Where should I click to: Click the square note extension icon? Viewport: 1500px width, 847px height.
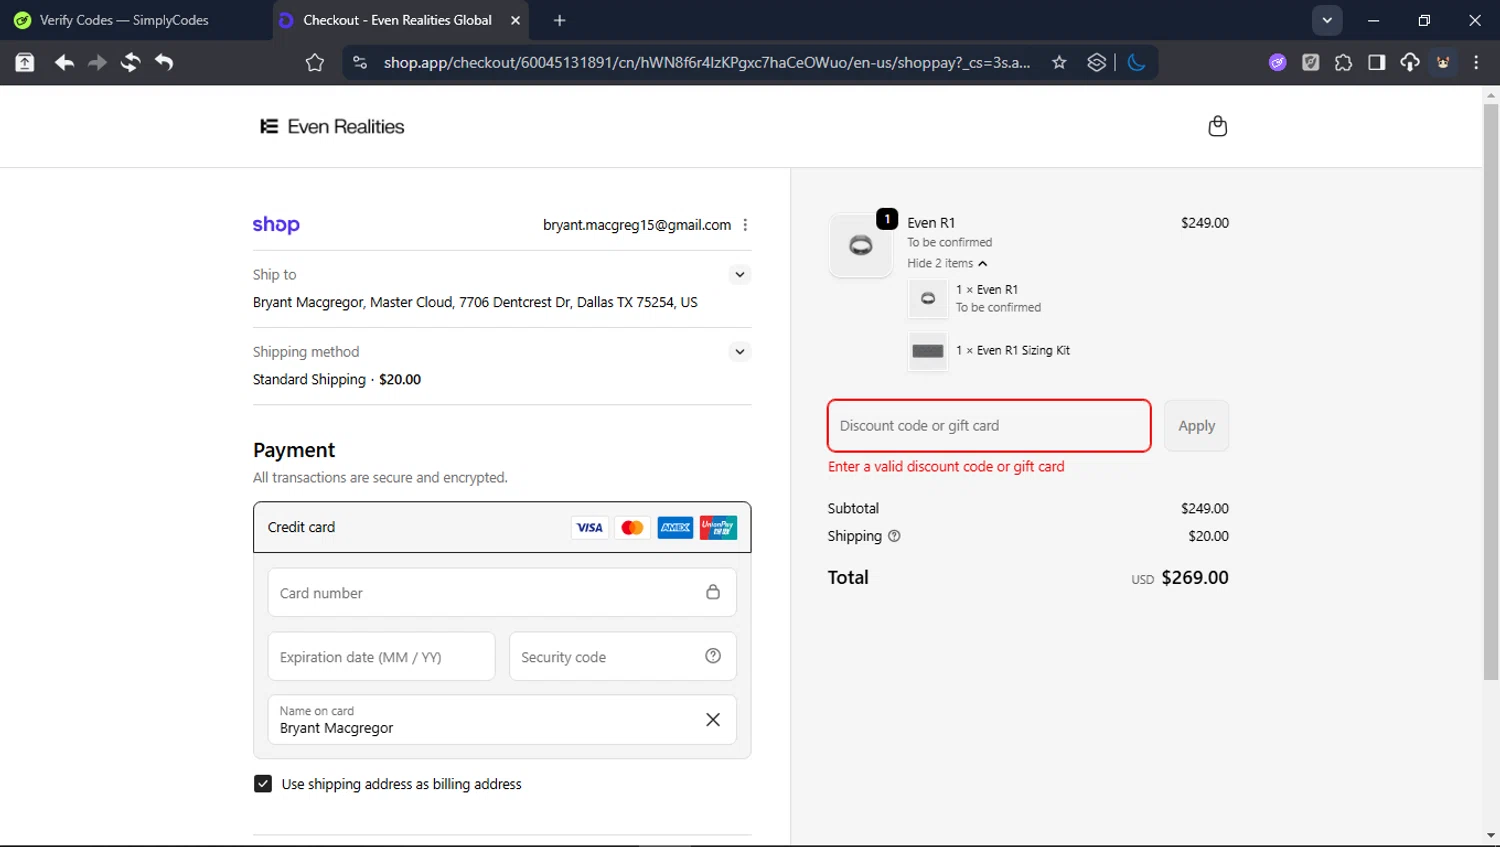(1310, 62)
